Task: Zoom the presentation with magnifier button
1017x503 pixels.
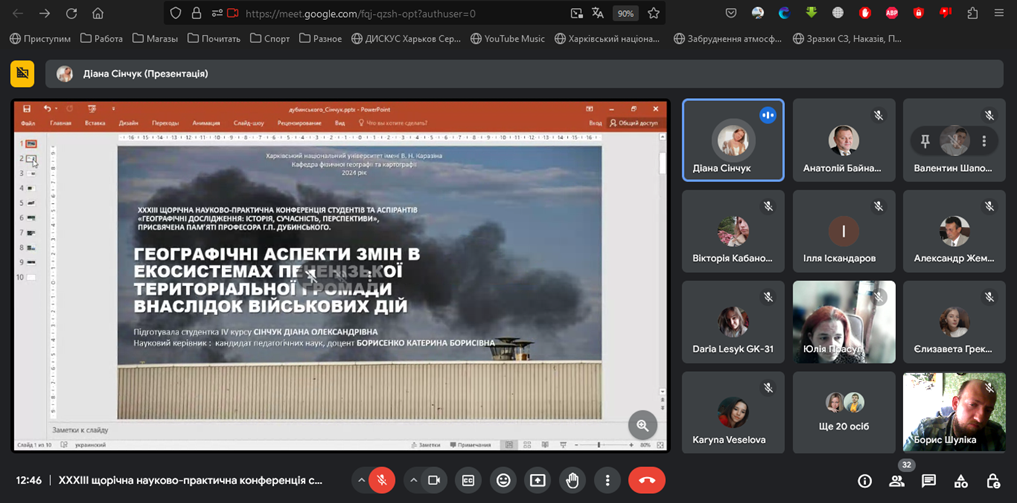Action: point(642,425)
